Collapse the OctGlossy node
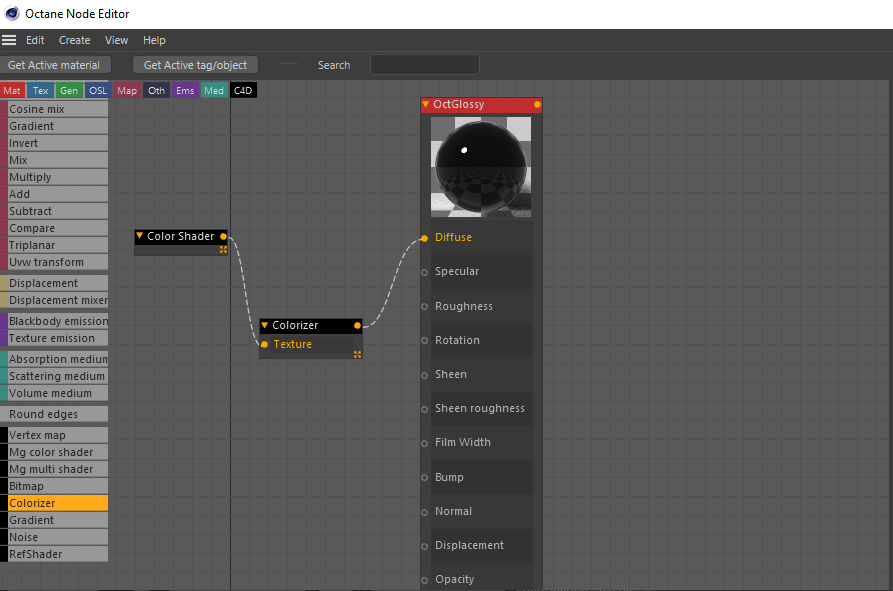 coord(425,104)
